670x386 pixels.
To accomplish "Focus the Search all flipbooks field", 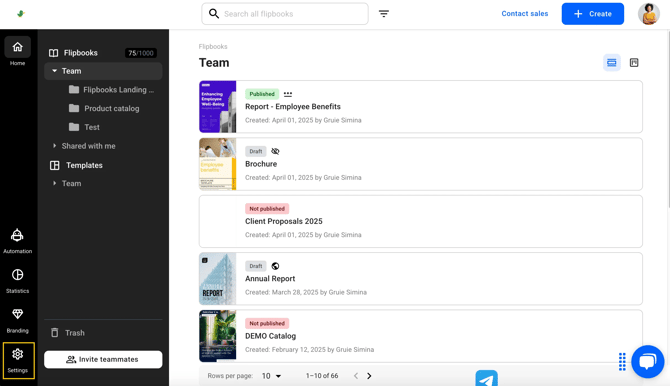I will pos(285,14).
